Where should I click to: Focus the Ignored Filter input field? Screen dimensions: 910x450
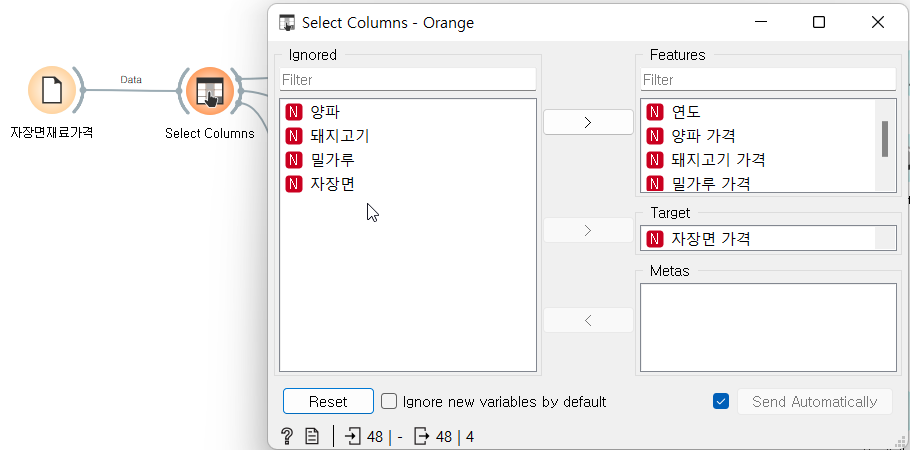click(407, 80)
